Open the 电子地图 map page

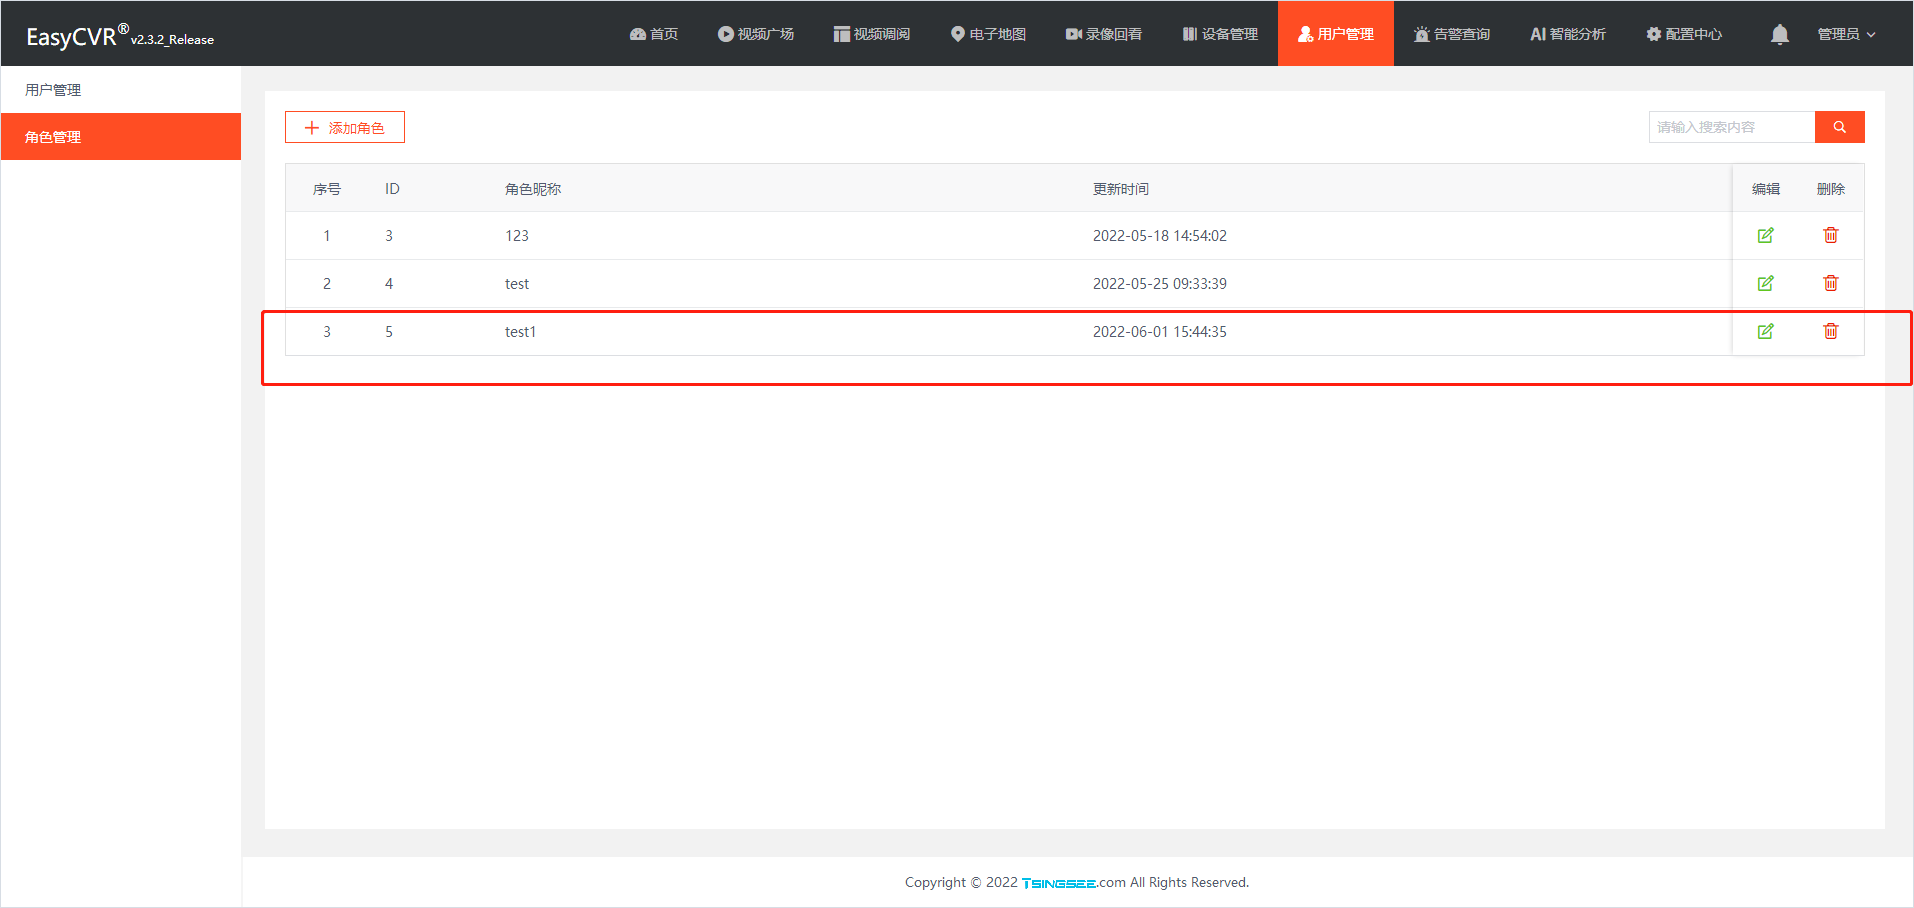click(988, 34)
